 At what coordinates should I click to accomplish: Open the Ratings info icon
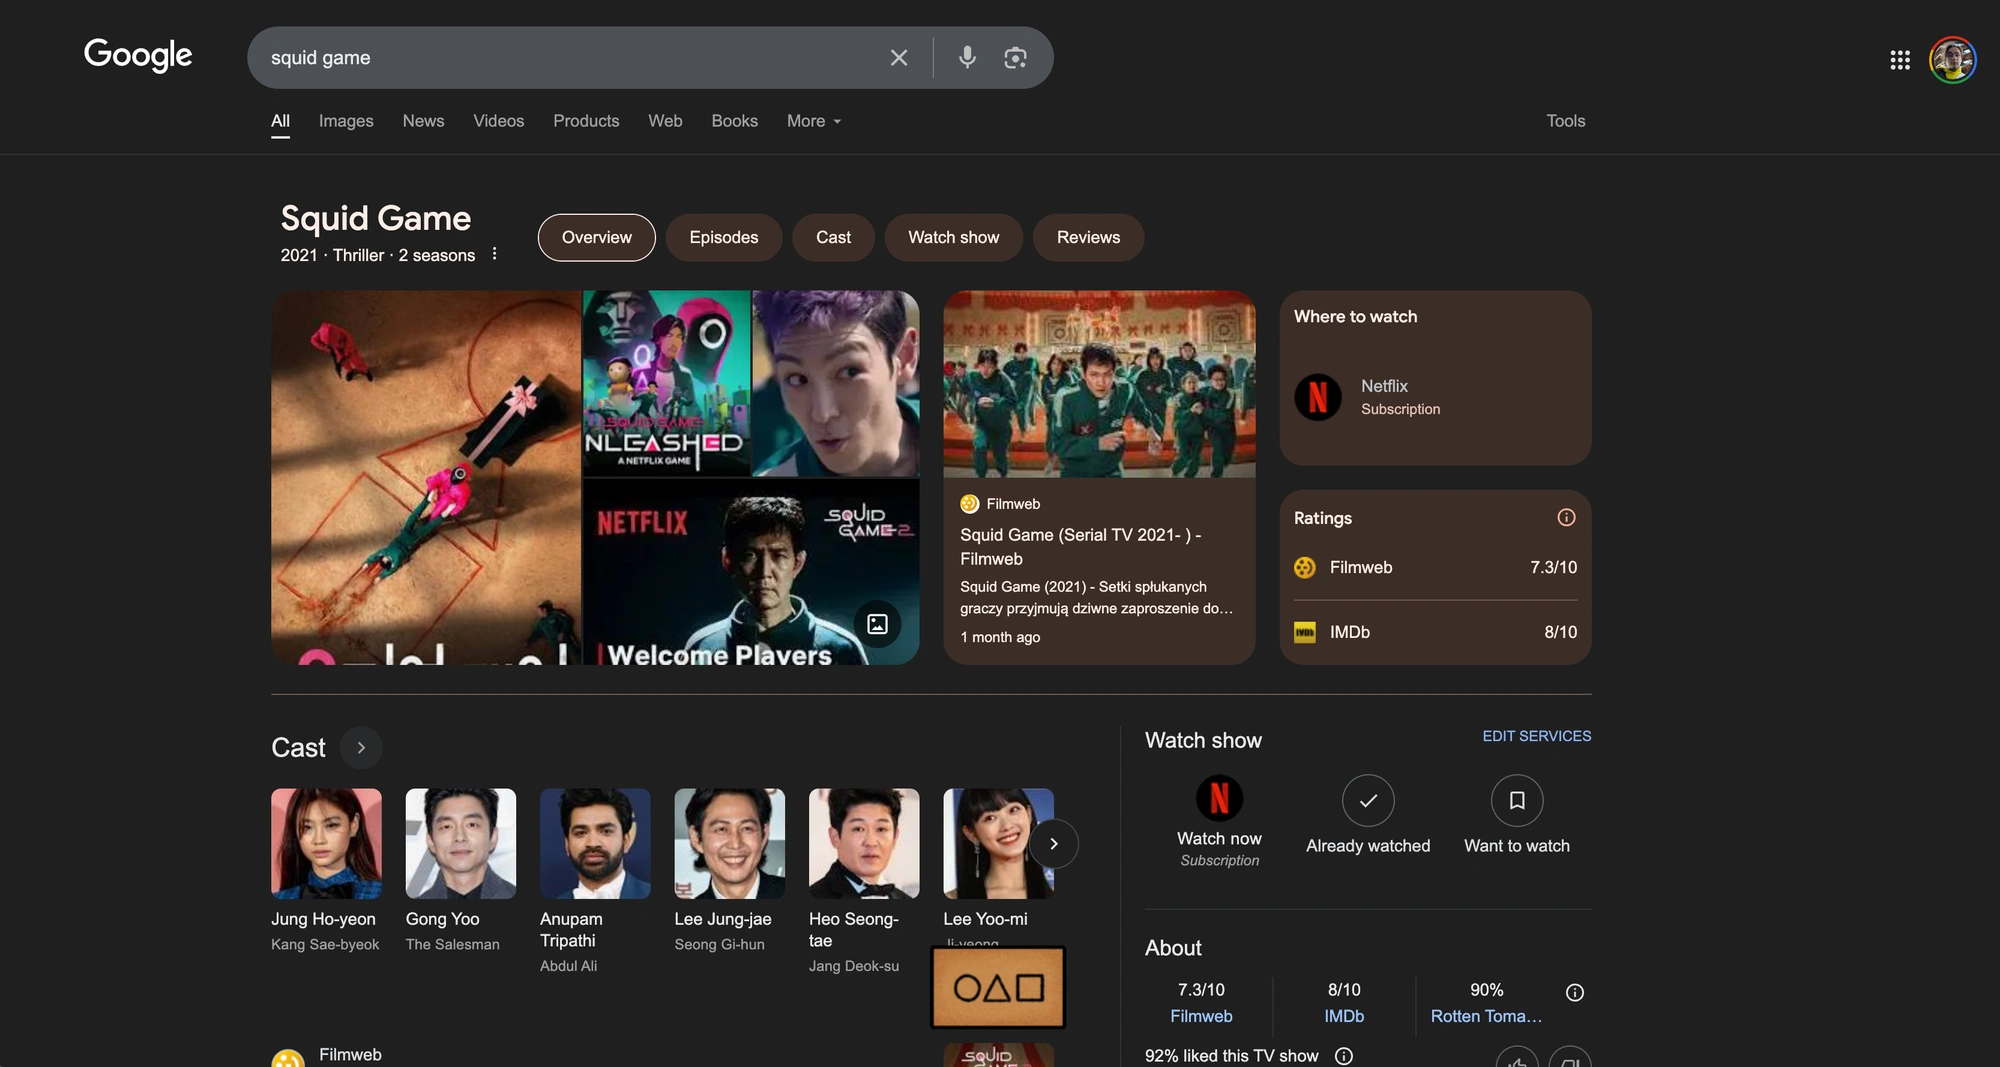[x=1566, y=517]
